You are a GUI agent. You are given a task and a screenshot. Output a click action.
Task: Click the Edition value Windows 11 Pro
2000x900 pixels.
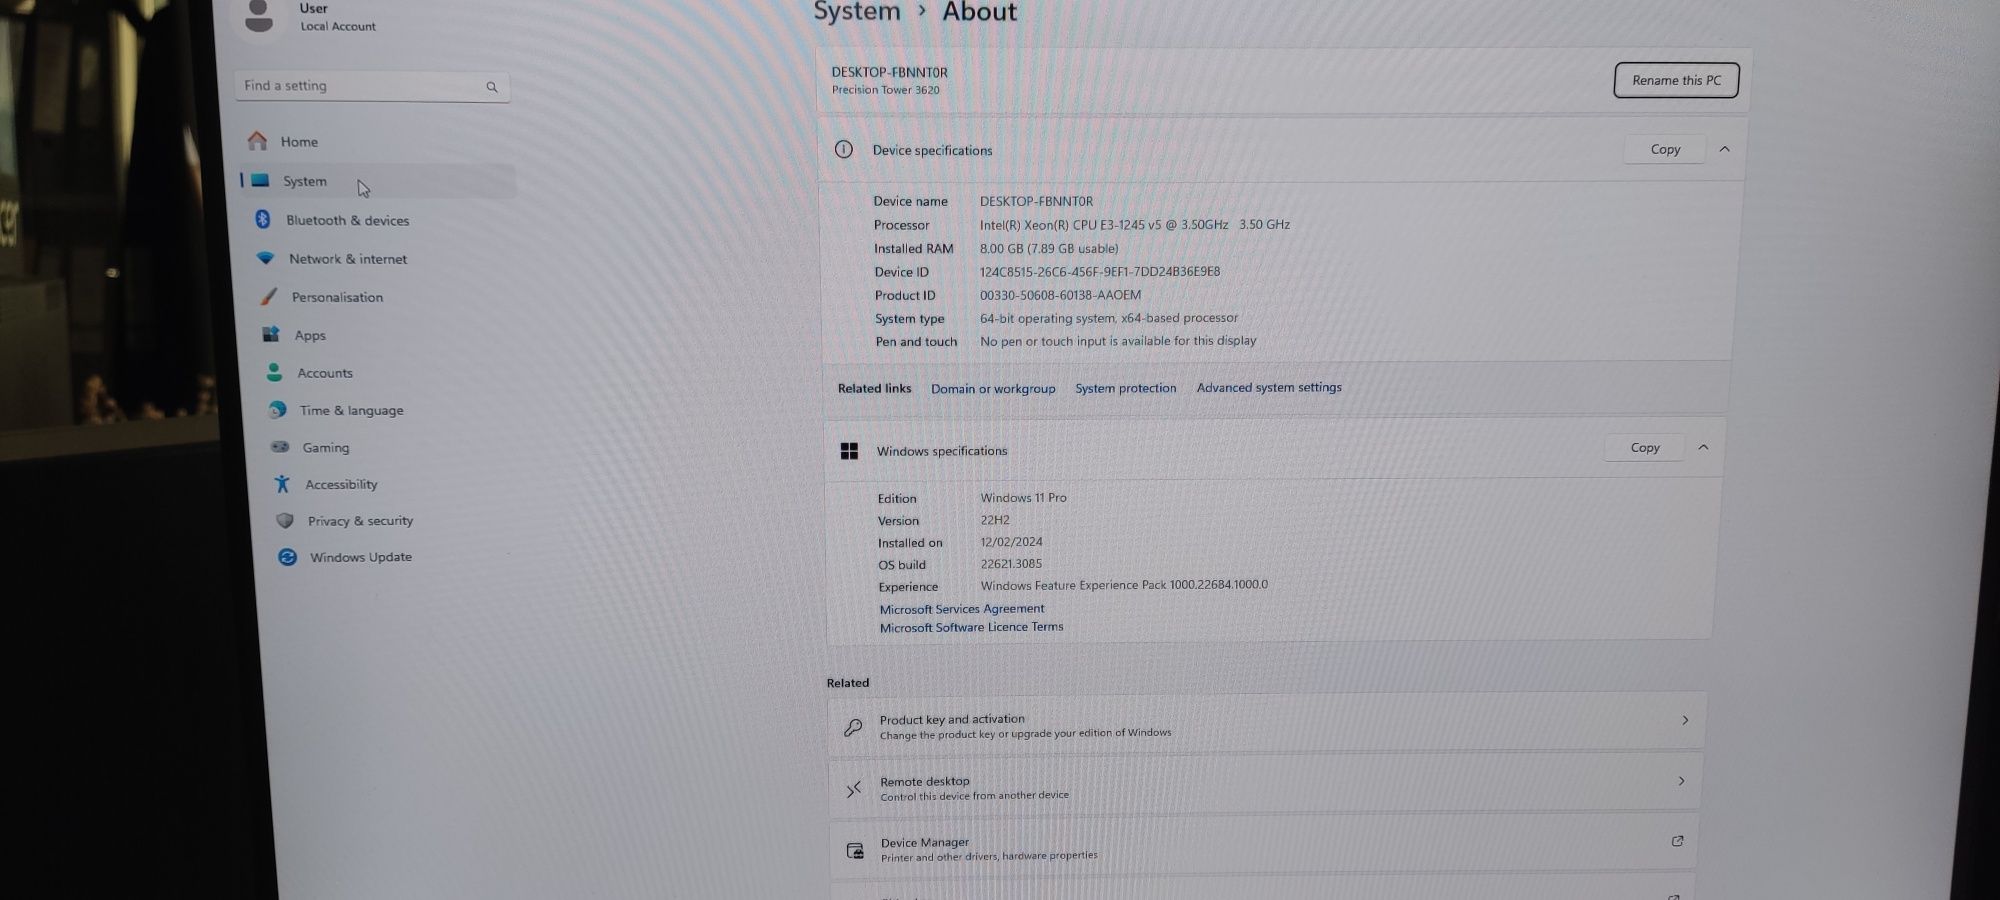click(x=1023, y=497)
